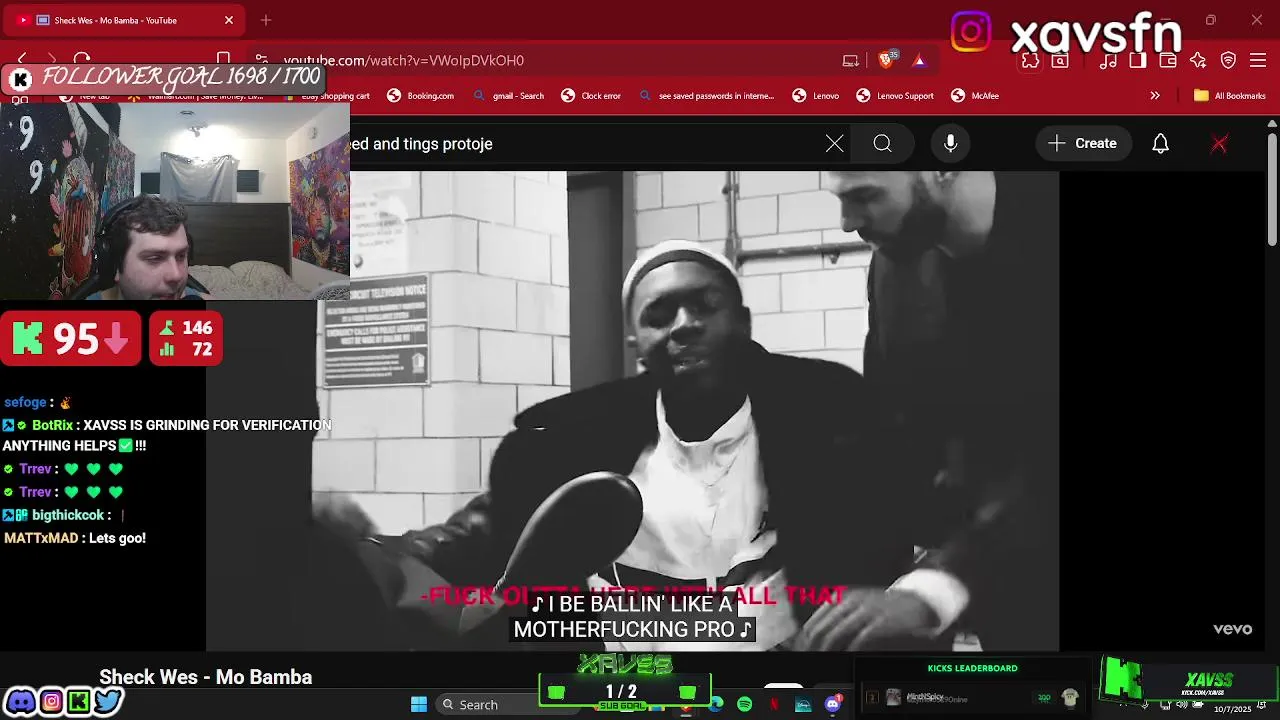
Task: Start YouTube voice search with microphone
Action: [x=950, y=143]
